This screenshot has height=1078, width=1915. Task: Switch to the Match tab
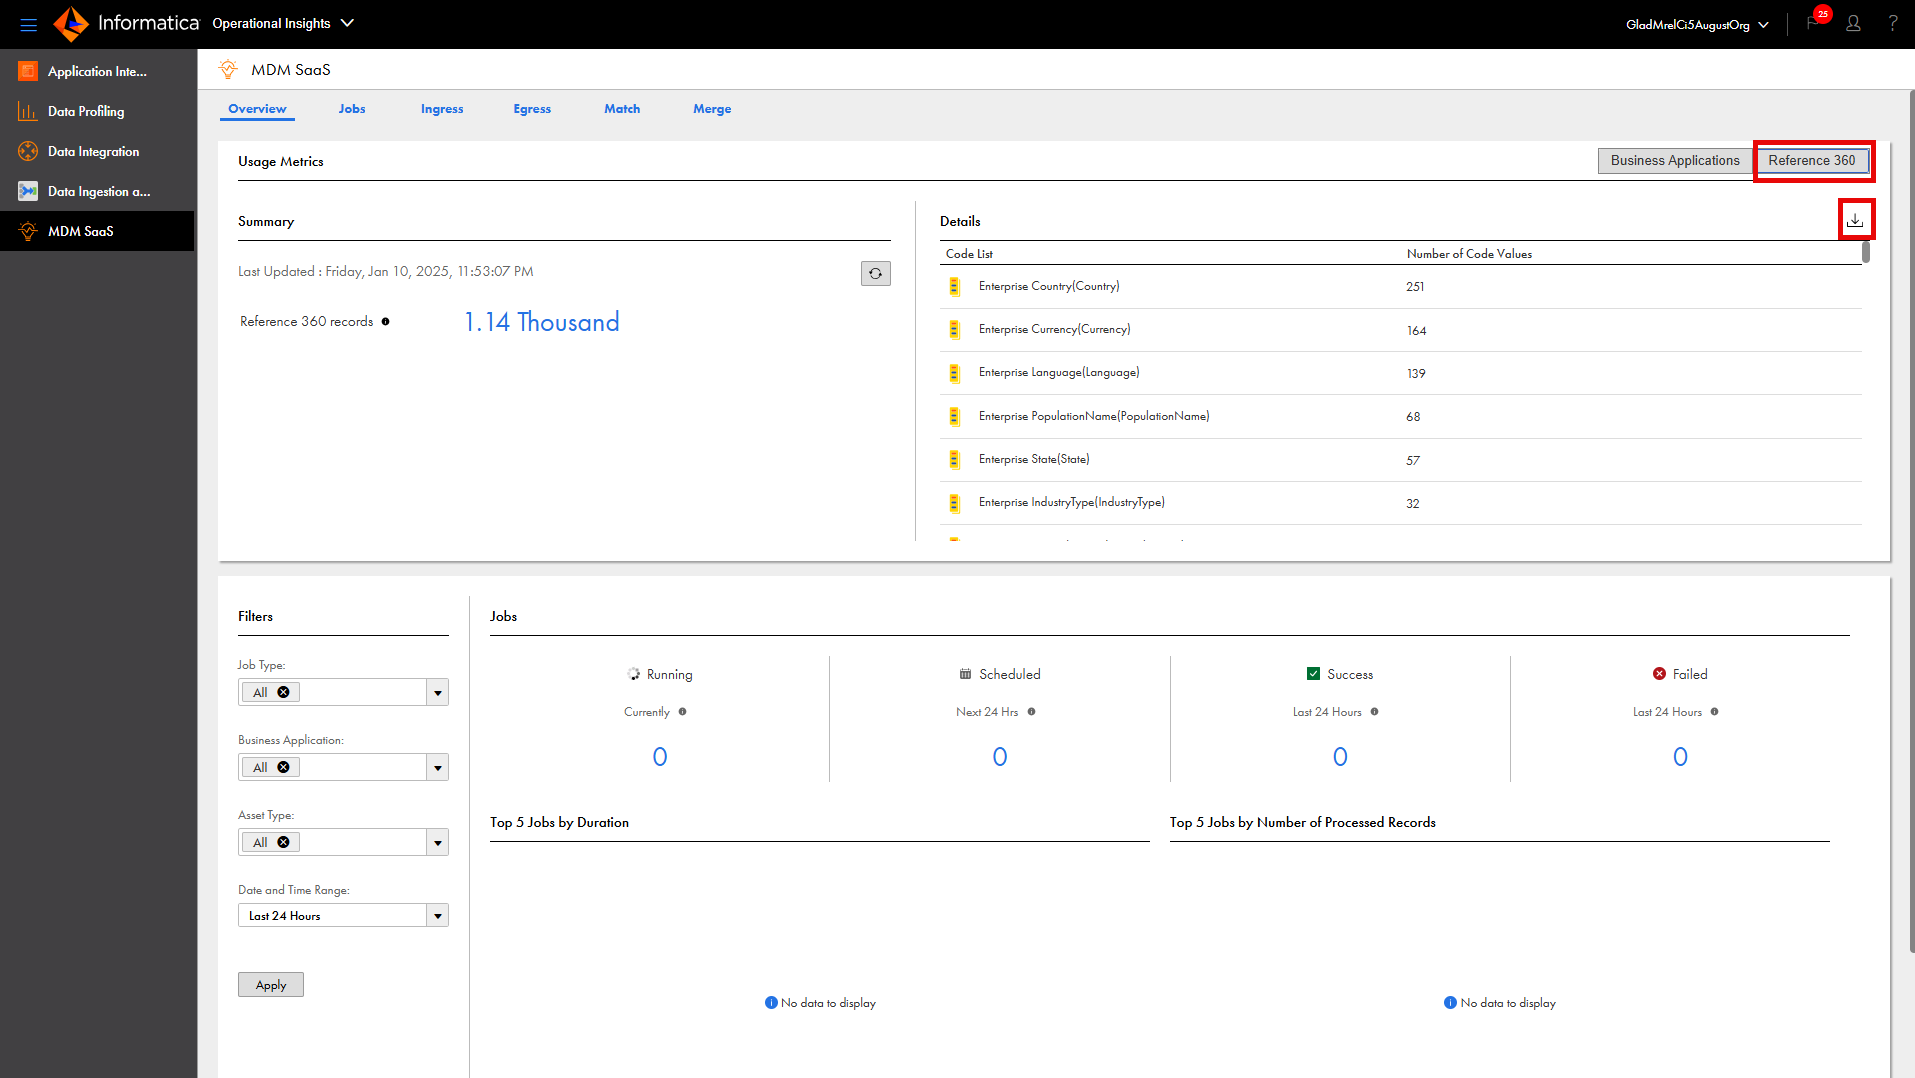pyautogui.click(x=622, y=109)
